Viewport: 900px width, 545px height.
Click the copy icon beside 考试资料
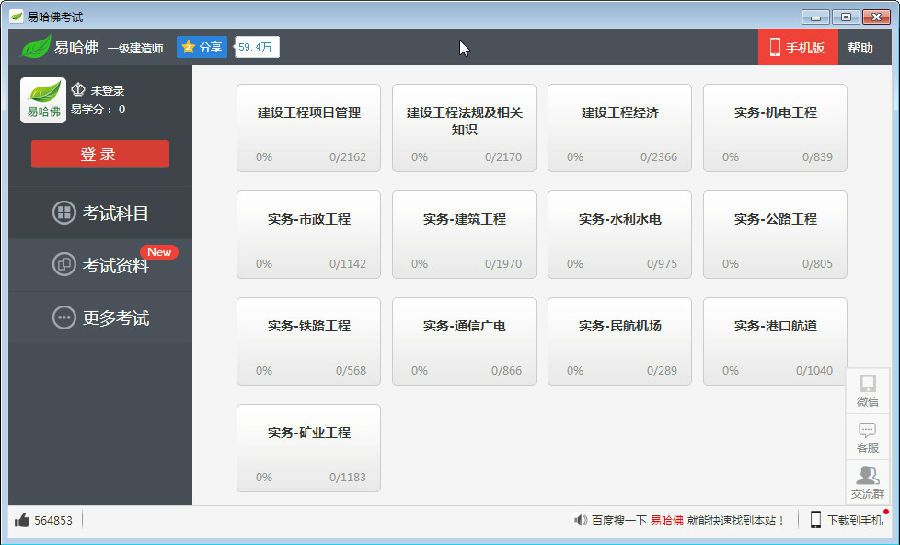(64, 265)
